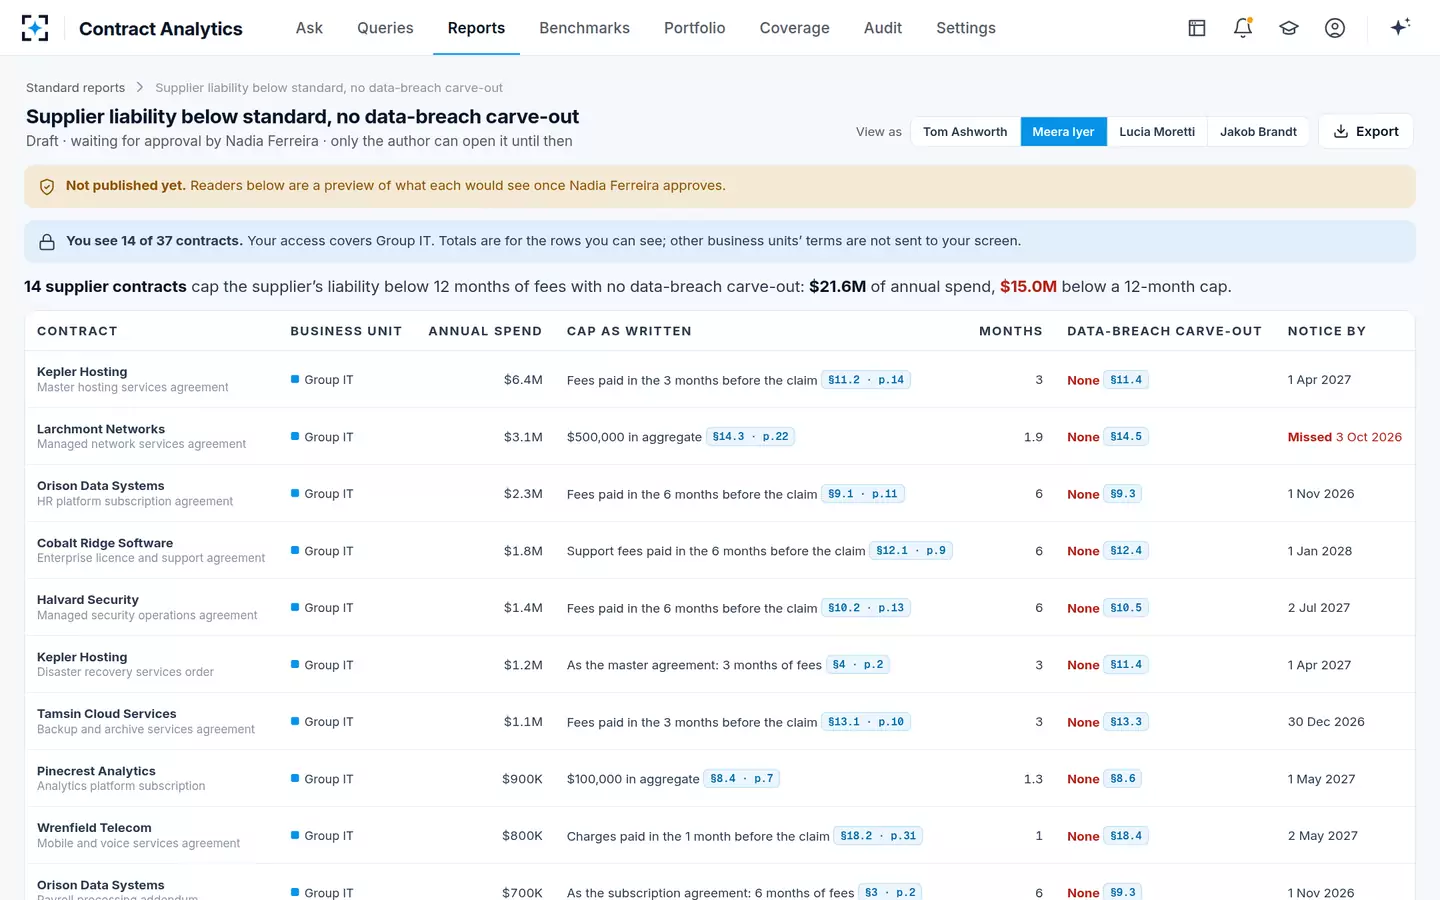The image size is (1440, 900).
Task: Open the graduation cap learning icon
Action: point(1289,28)
